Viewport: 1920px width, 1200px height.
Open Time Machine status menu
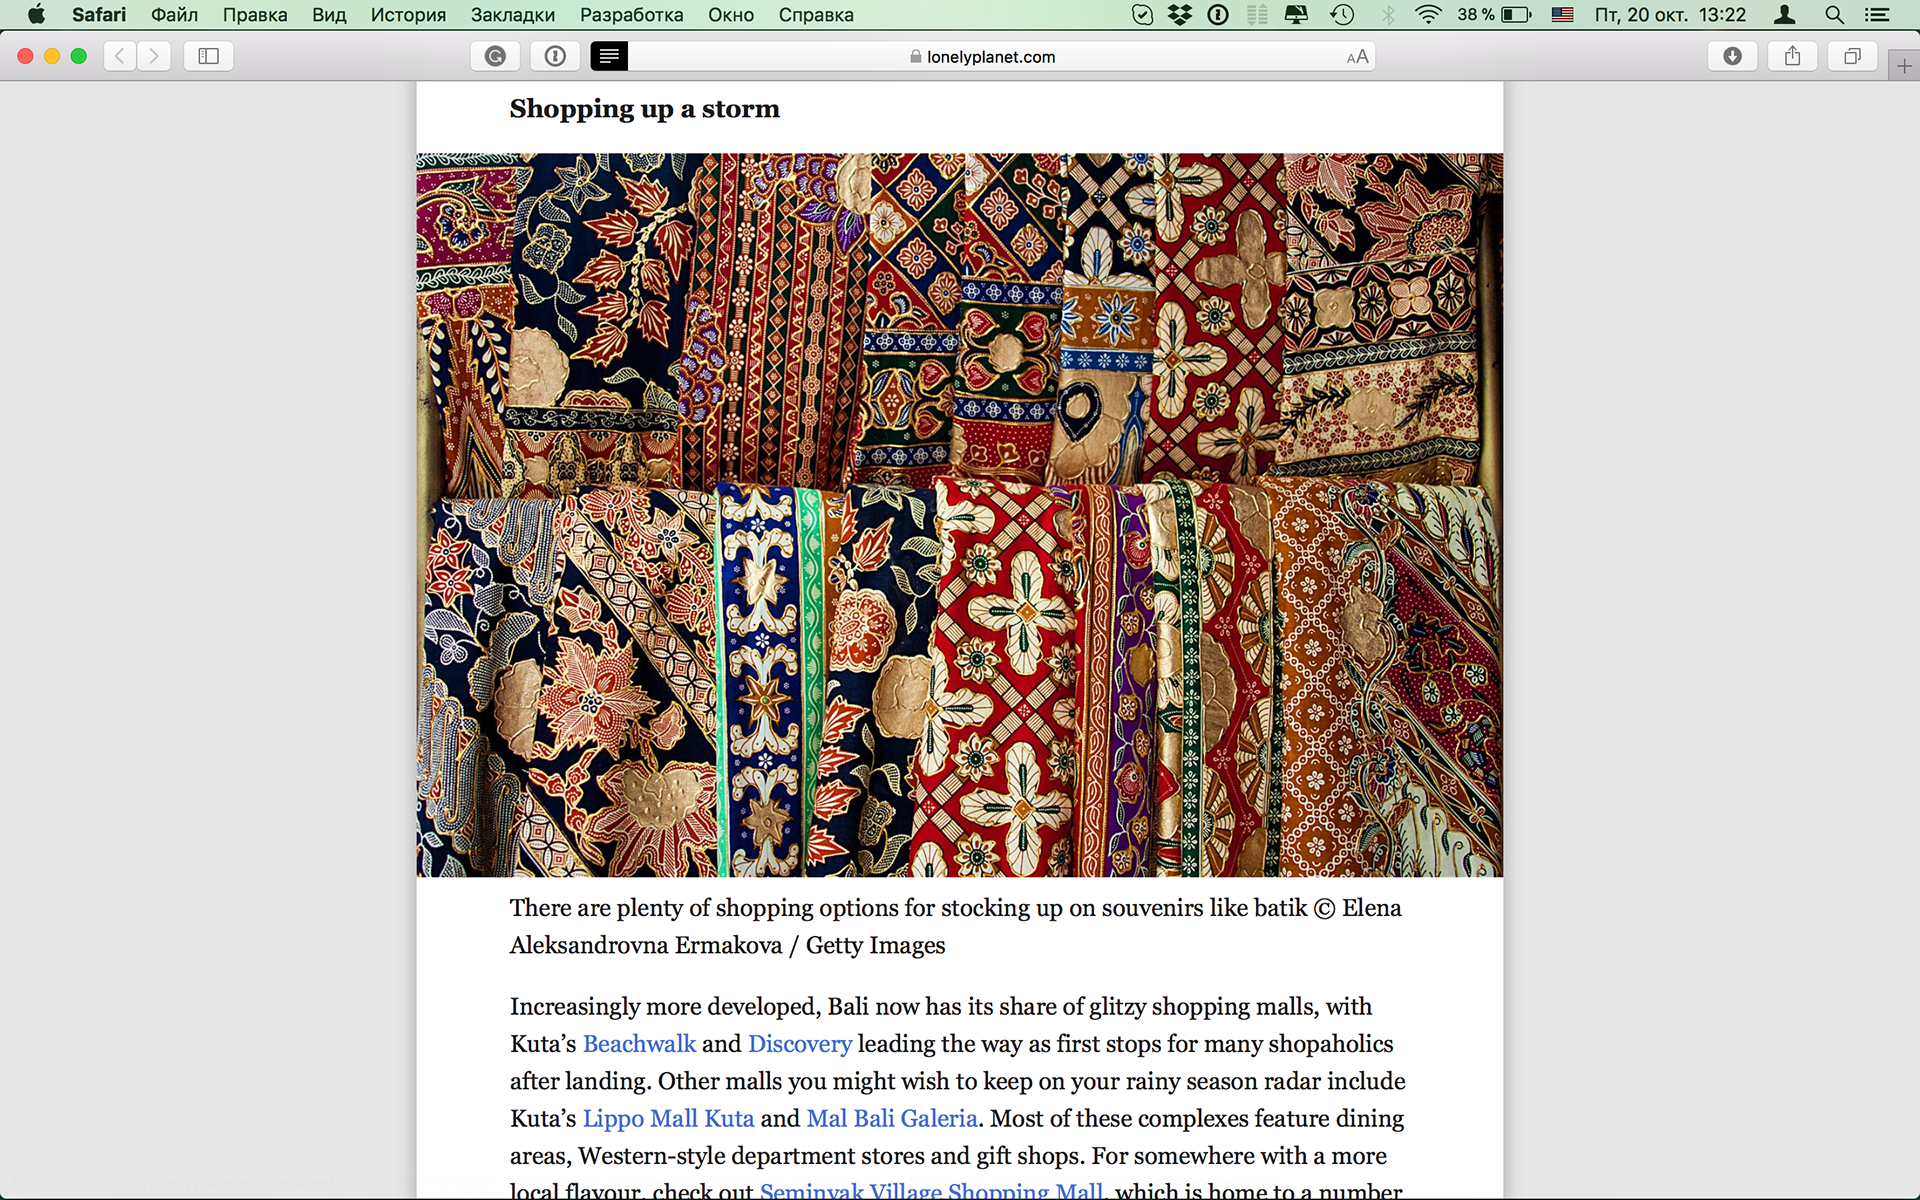(x=1342, y=15)
